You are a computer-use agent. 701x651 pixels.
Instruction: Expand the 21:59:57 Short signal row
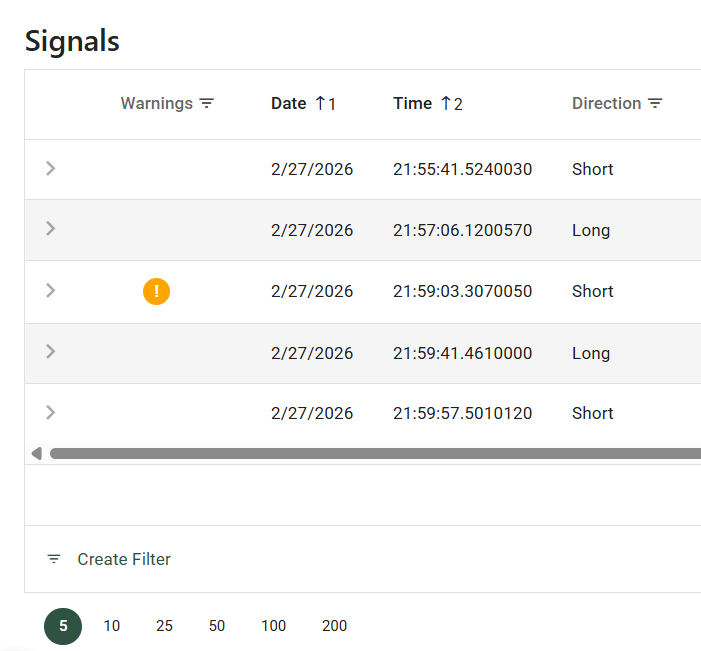pos(51,412)
